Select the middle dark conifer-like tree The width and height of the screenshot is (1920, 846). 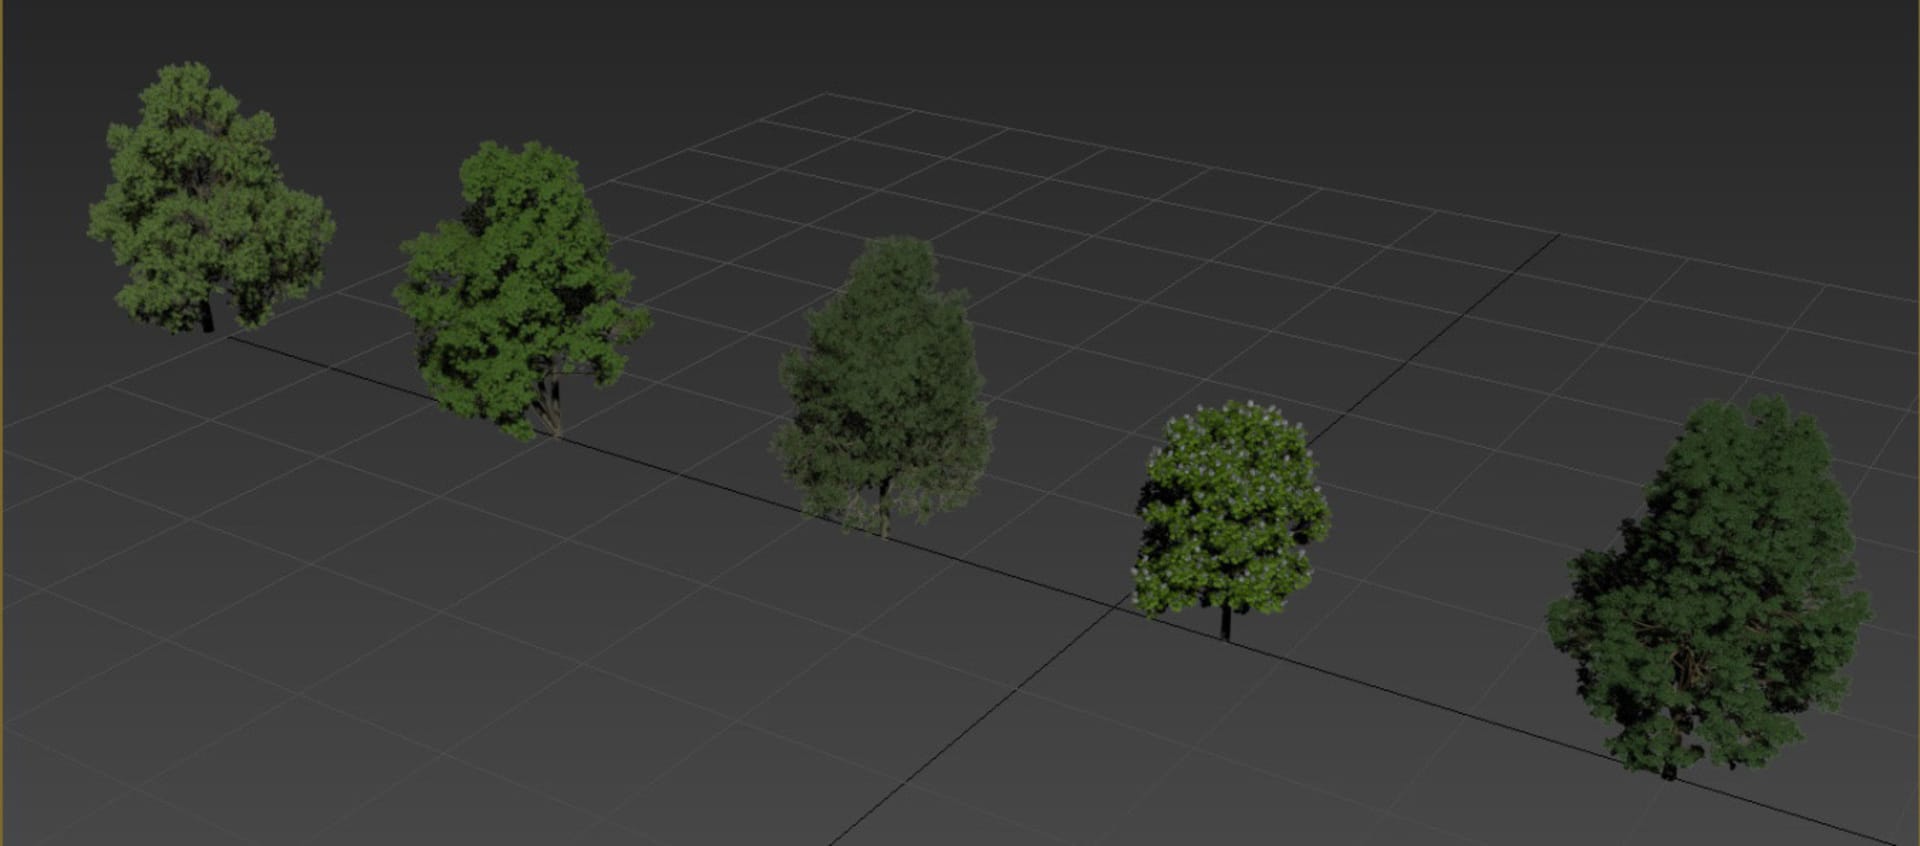pyautogui.click(x=884, y=386)
